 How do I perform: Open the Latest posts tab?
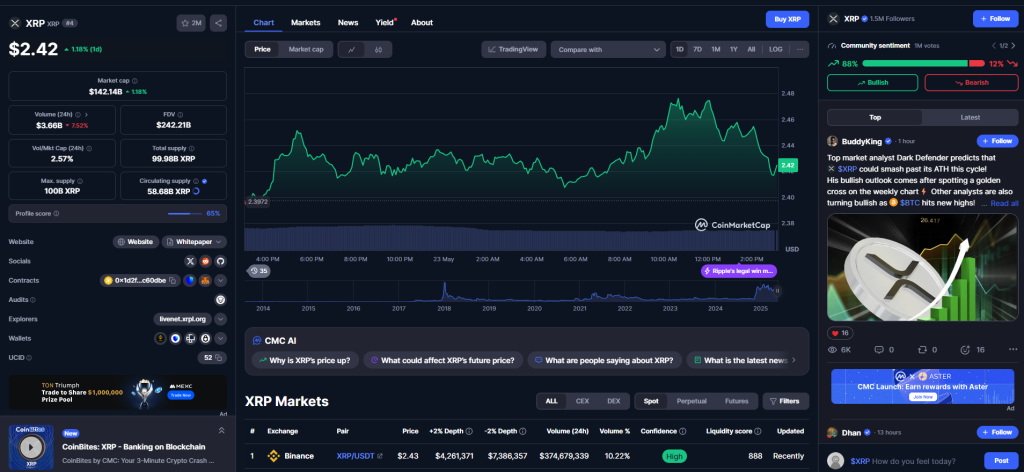click(x=970, y=117)
